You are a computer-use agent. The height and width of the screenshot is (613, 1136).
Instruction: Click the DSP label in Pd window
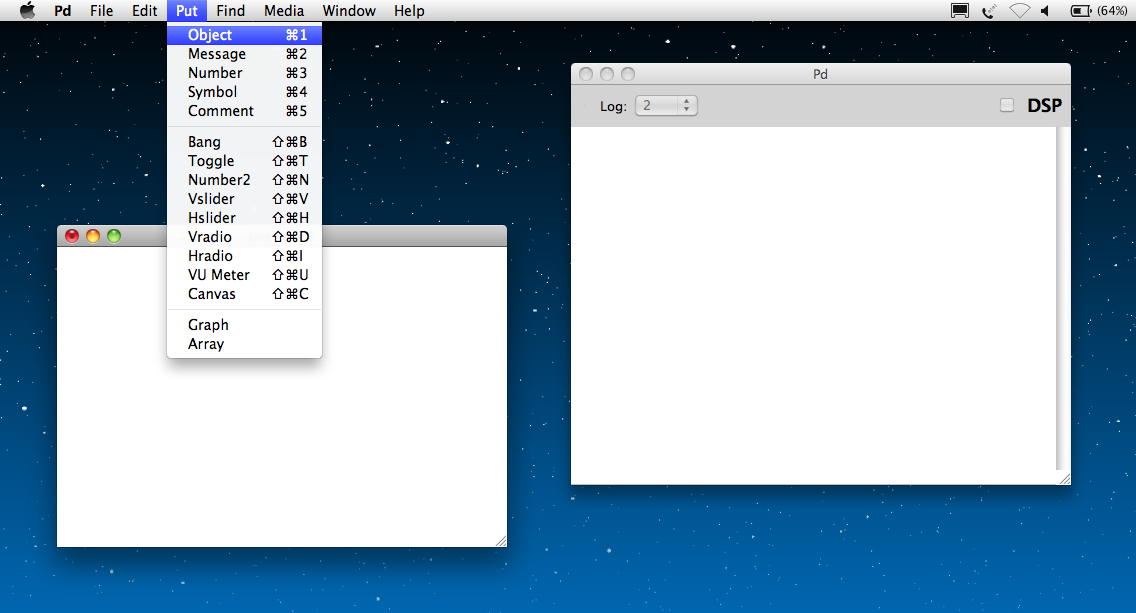click(x=1045, y=106)
